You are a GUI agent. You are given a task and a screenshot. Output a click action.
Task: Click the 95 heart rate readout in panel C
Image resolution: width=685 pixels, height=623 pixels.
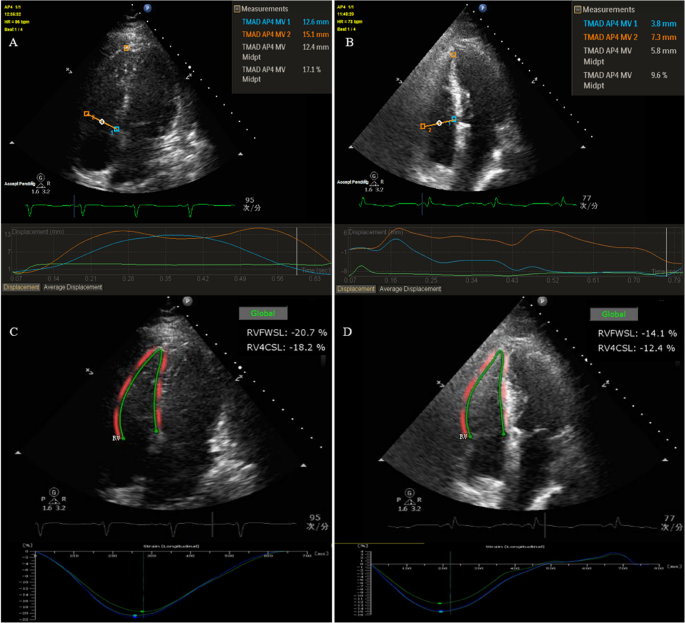pyautogui.click(x=315, y=517)
